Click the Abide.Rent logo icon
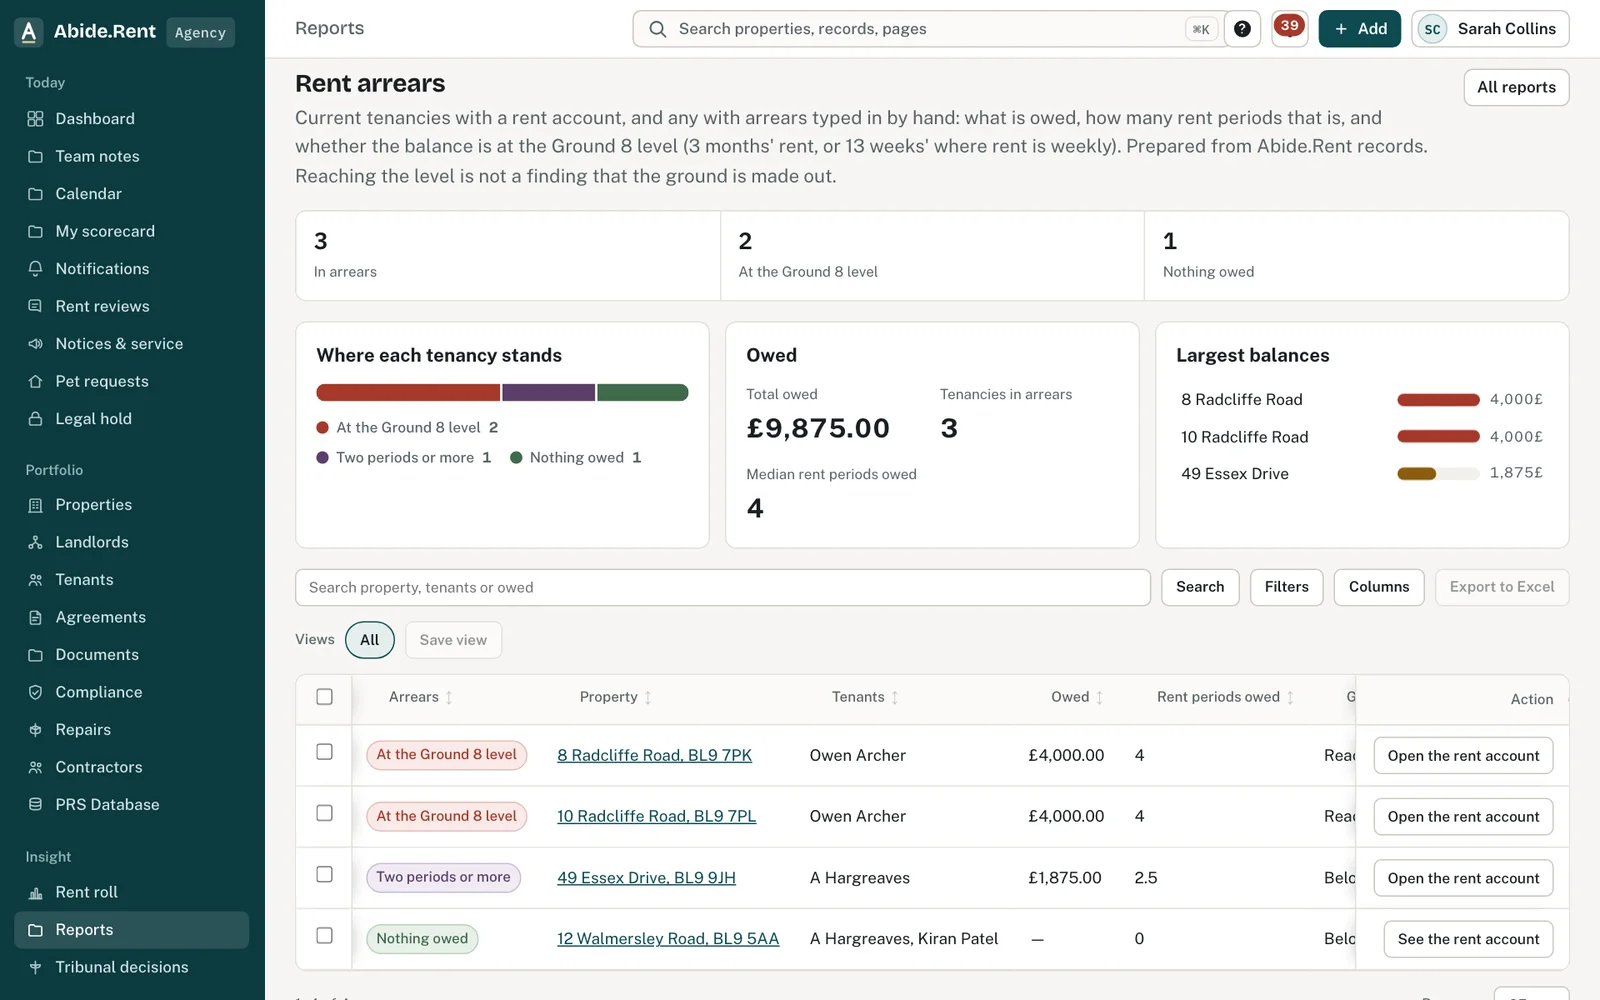 tap(29, 32)
